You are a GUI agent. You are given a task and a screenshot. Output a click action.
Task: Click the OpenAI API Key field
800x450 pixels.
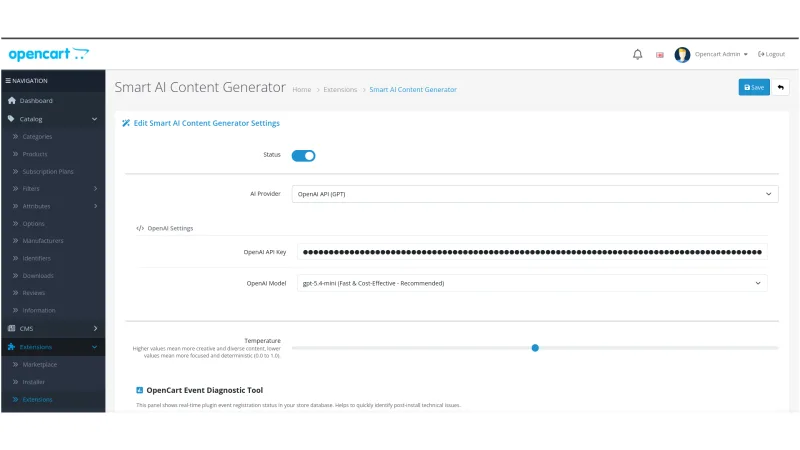(x=532, y=252)
